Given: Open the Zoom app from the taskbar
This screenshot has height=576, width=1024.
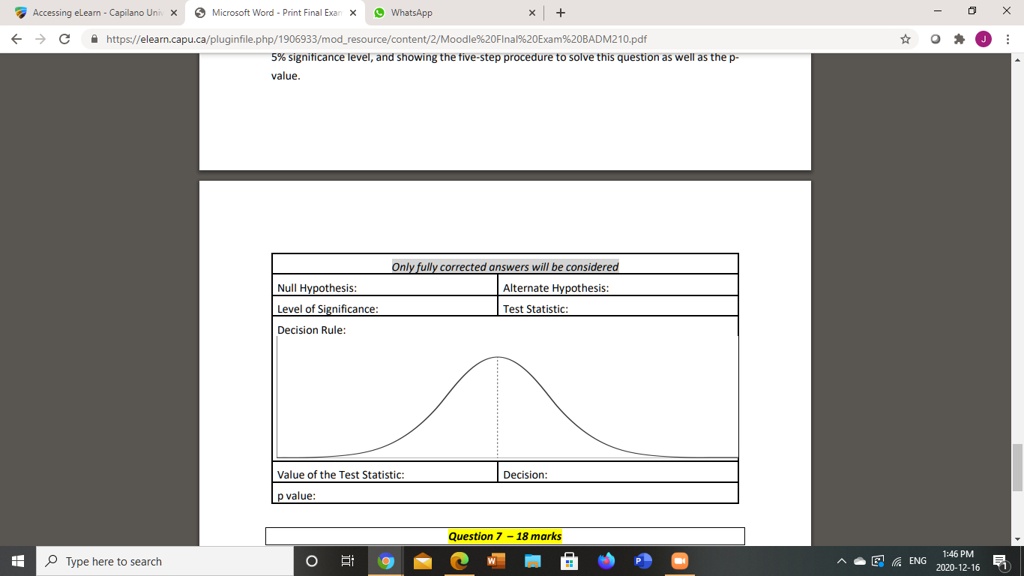Looking at the screenshot, I should [679, 561].
